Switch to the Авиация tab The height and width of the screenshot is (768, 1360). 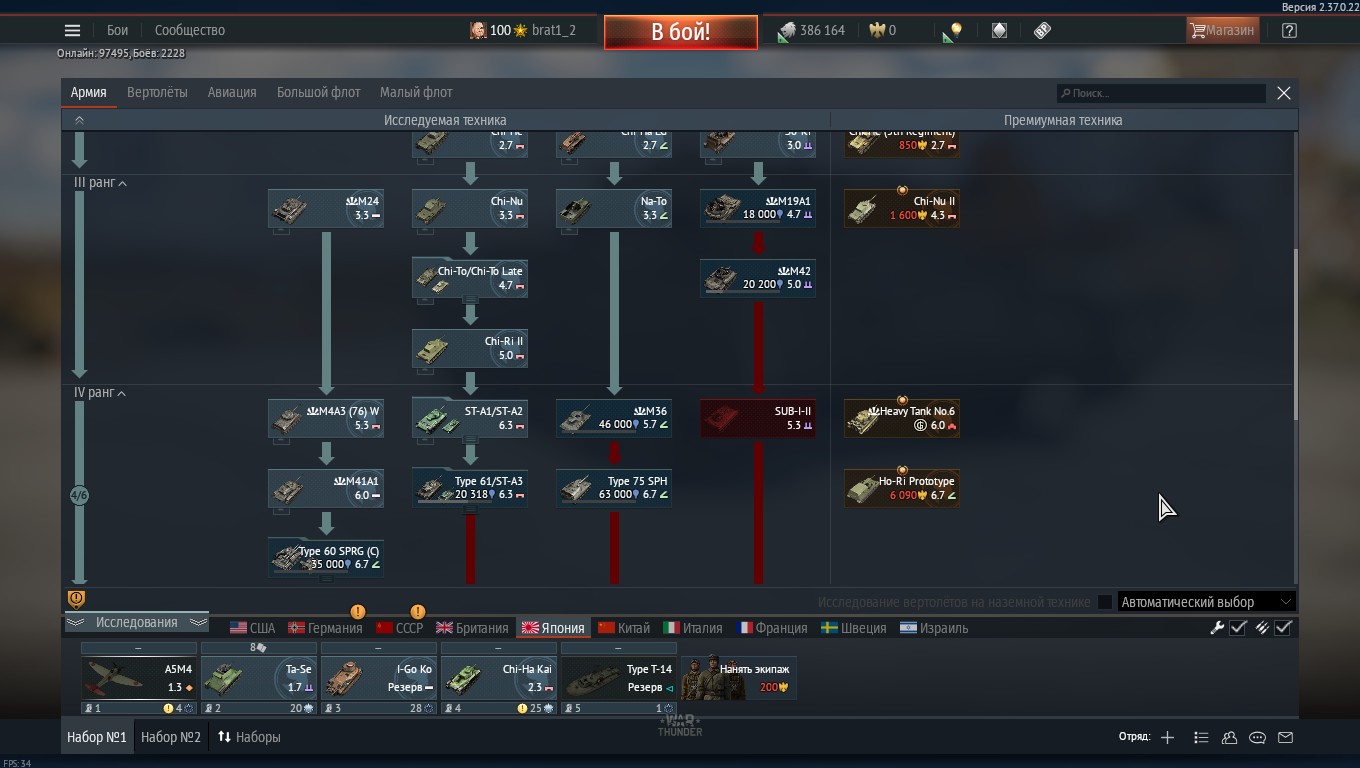point(232,92)
